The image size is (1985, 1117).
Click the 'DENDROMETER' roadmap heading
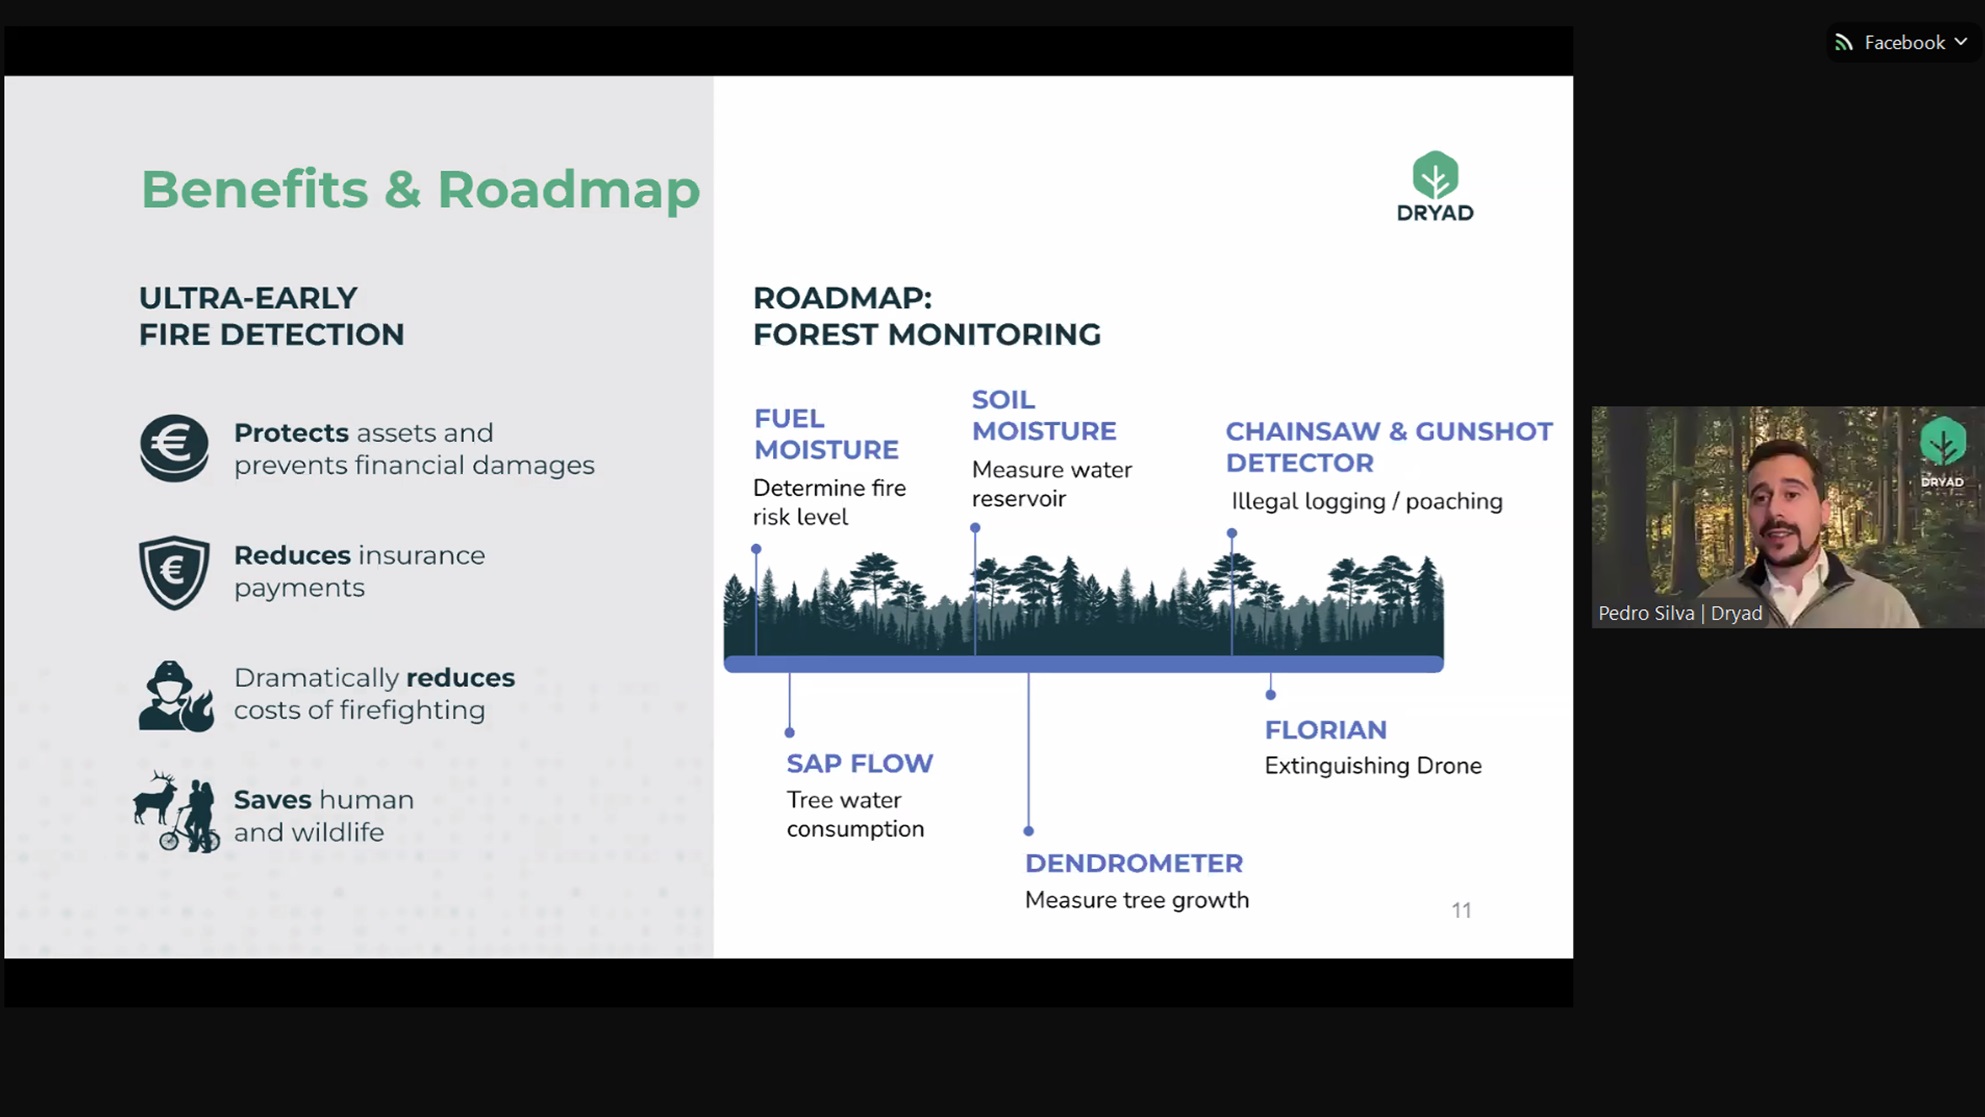coord(1134,863)
